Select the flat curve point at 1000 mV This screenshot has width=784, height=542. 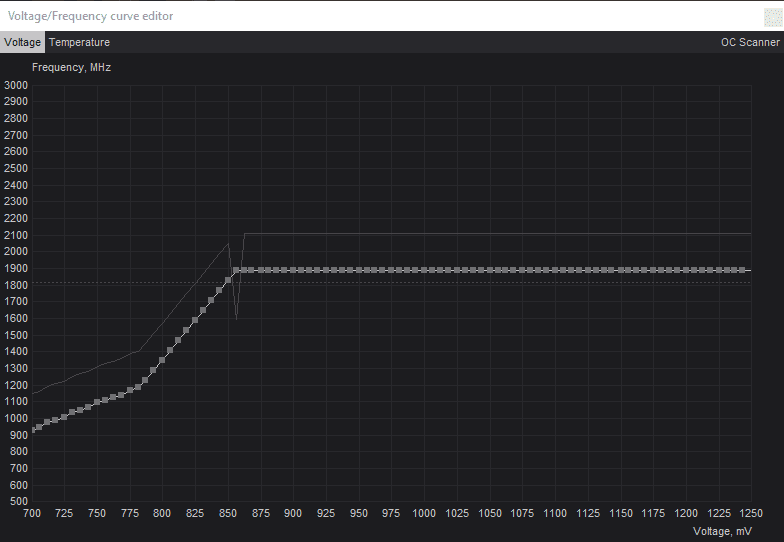pos(424,270)
